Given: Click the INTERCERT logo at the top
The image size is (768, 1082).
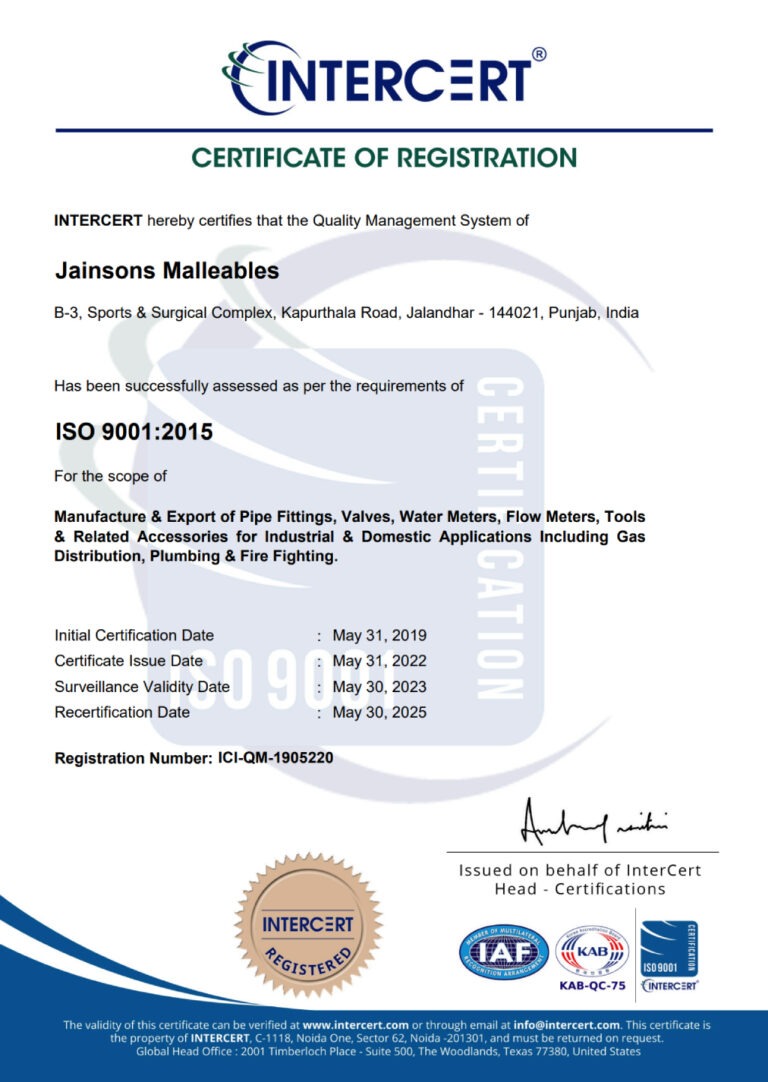Looking at the screenshot, I should (384, 77).
